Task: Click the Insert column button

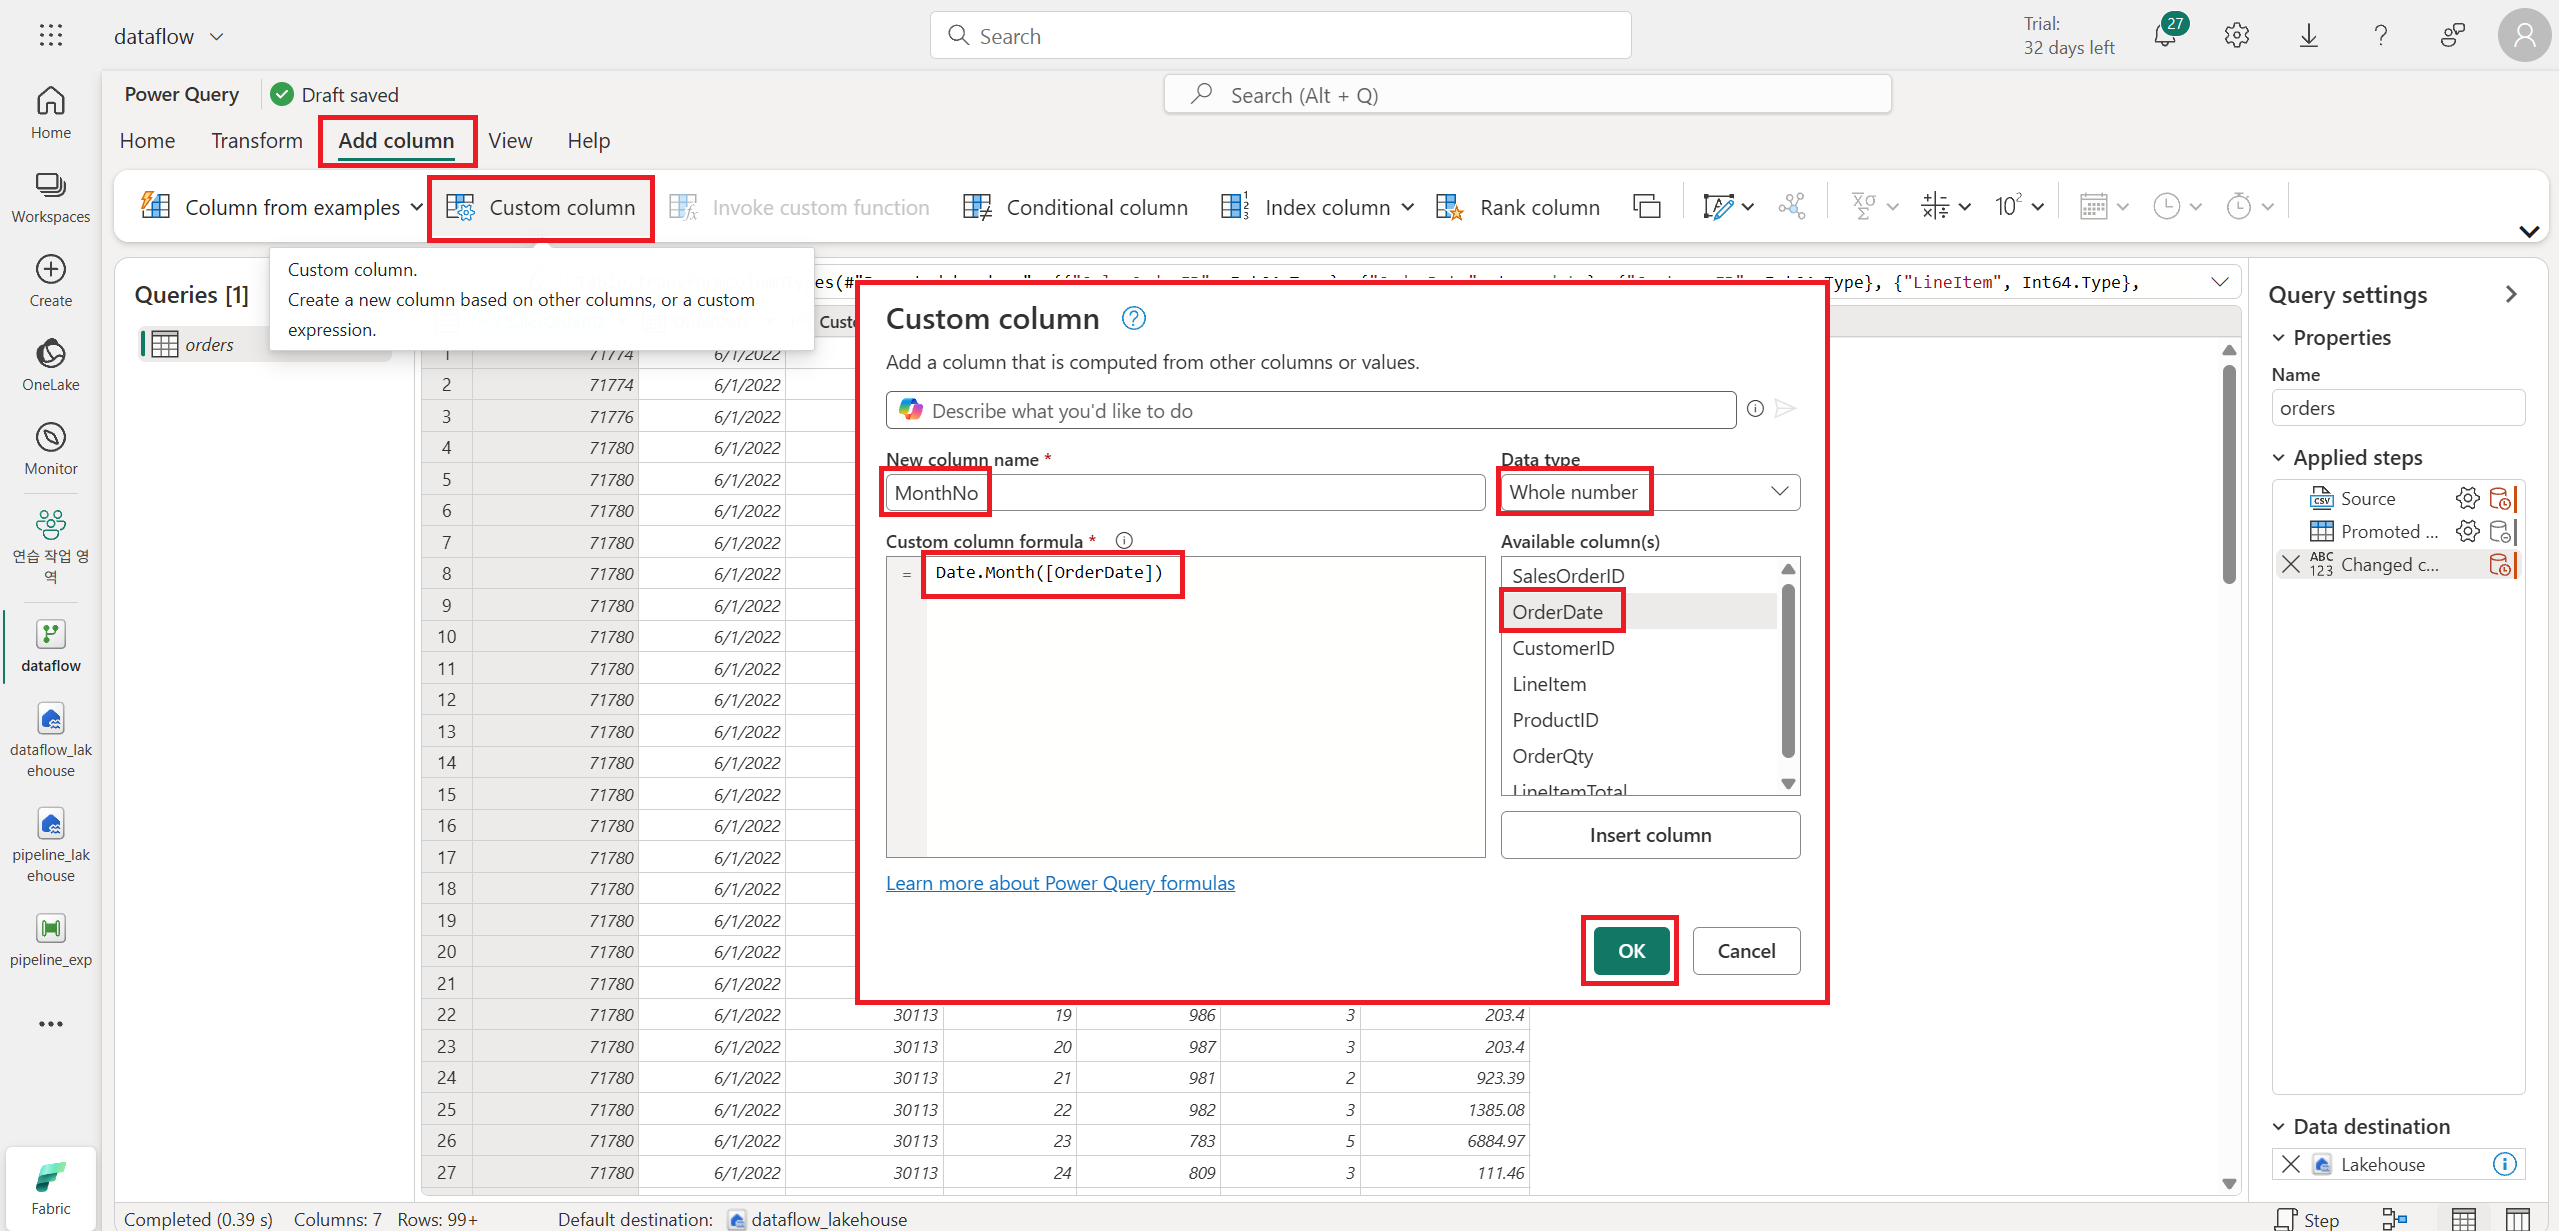Action: click(1650, 835)
